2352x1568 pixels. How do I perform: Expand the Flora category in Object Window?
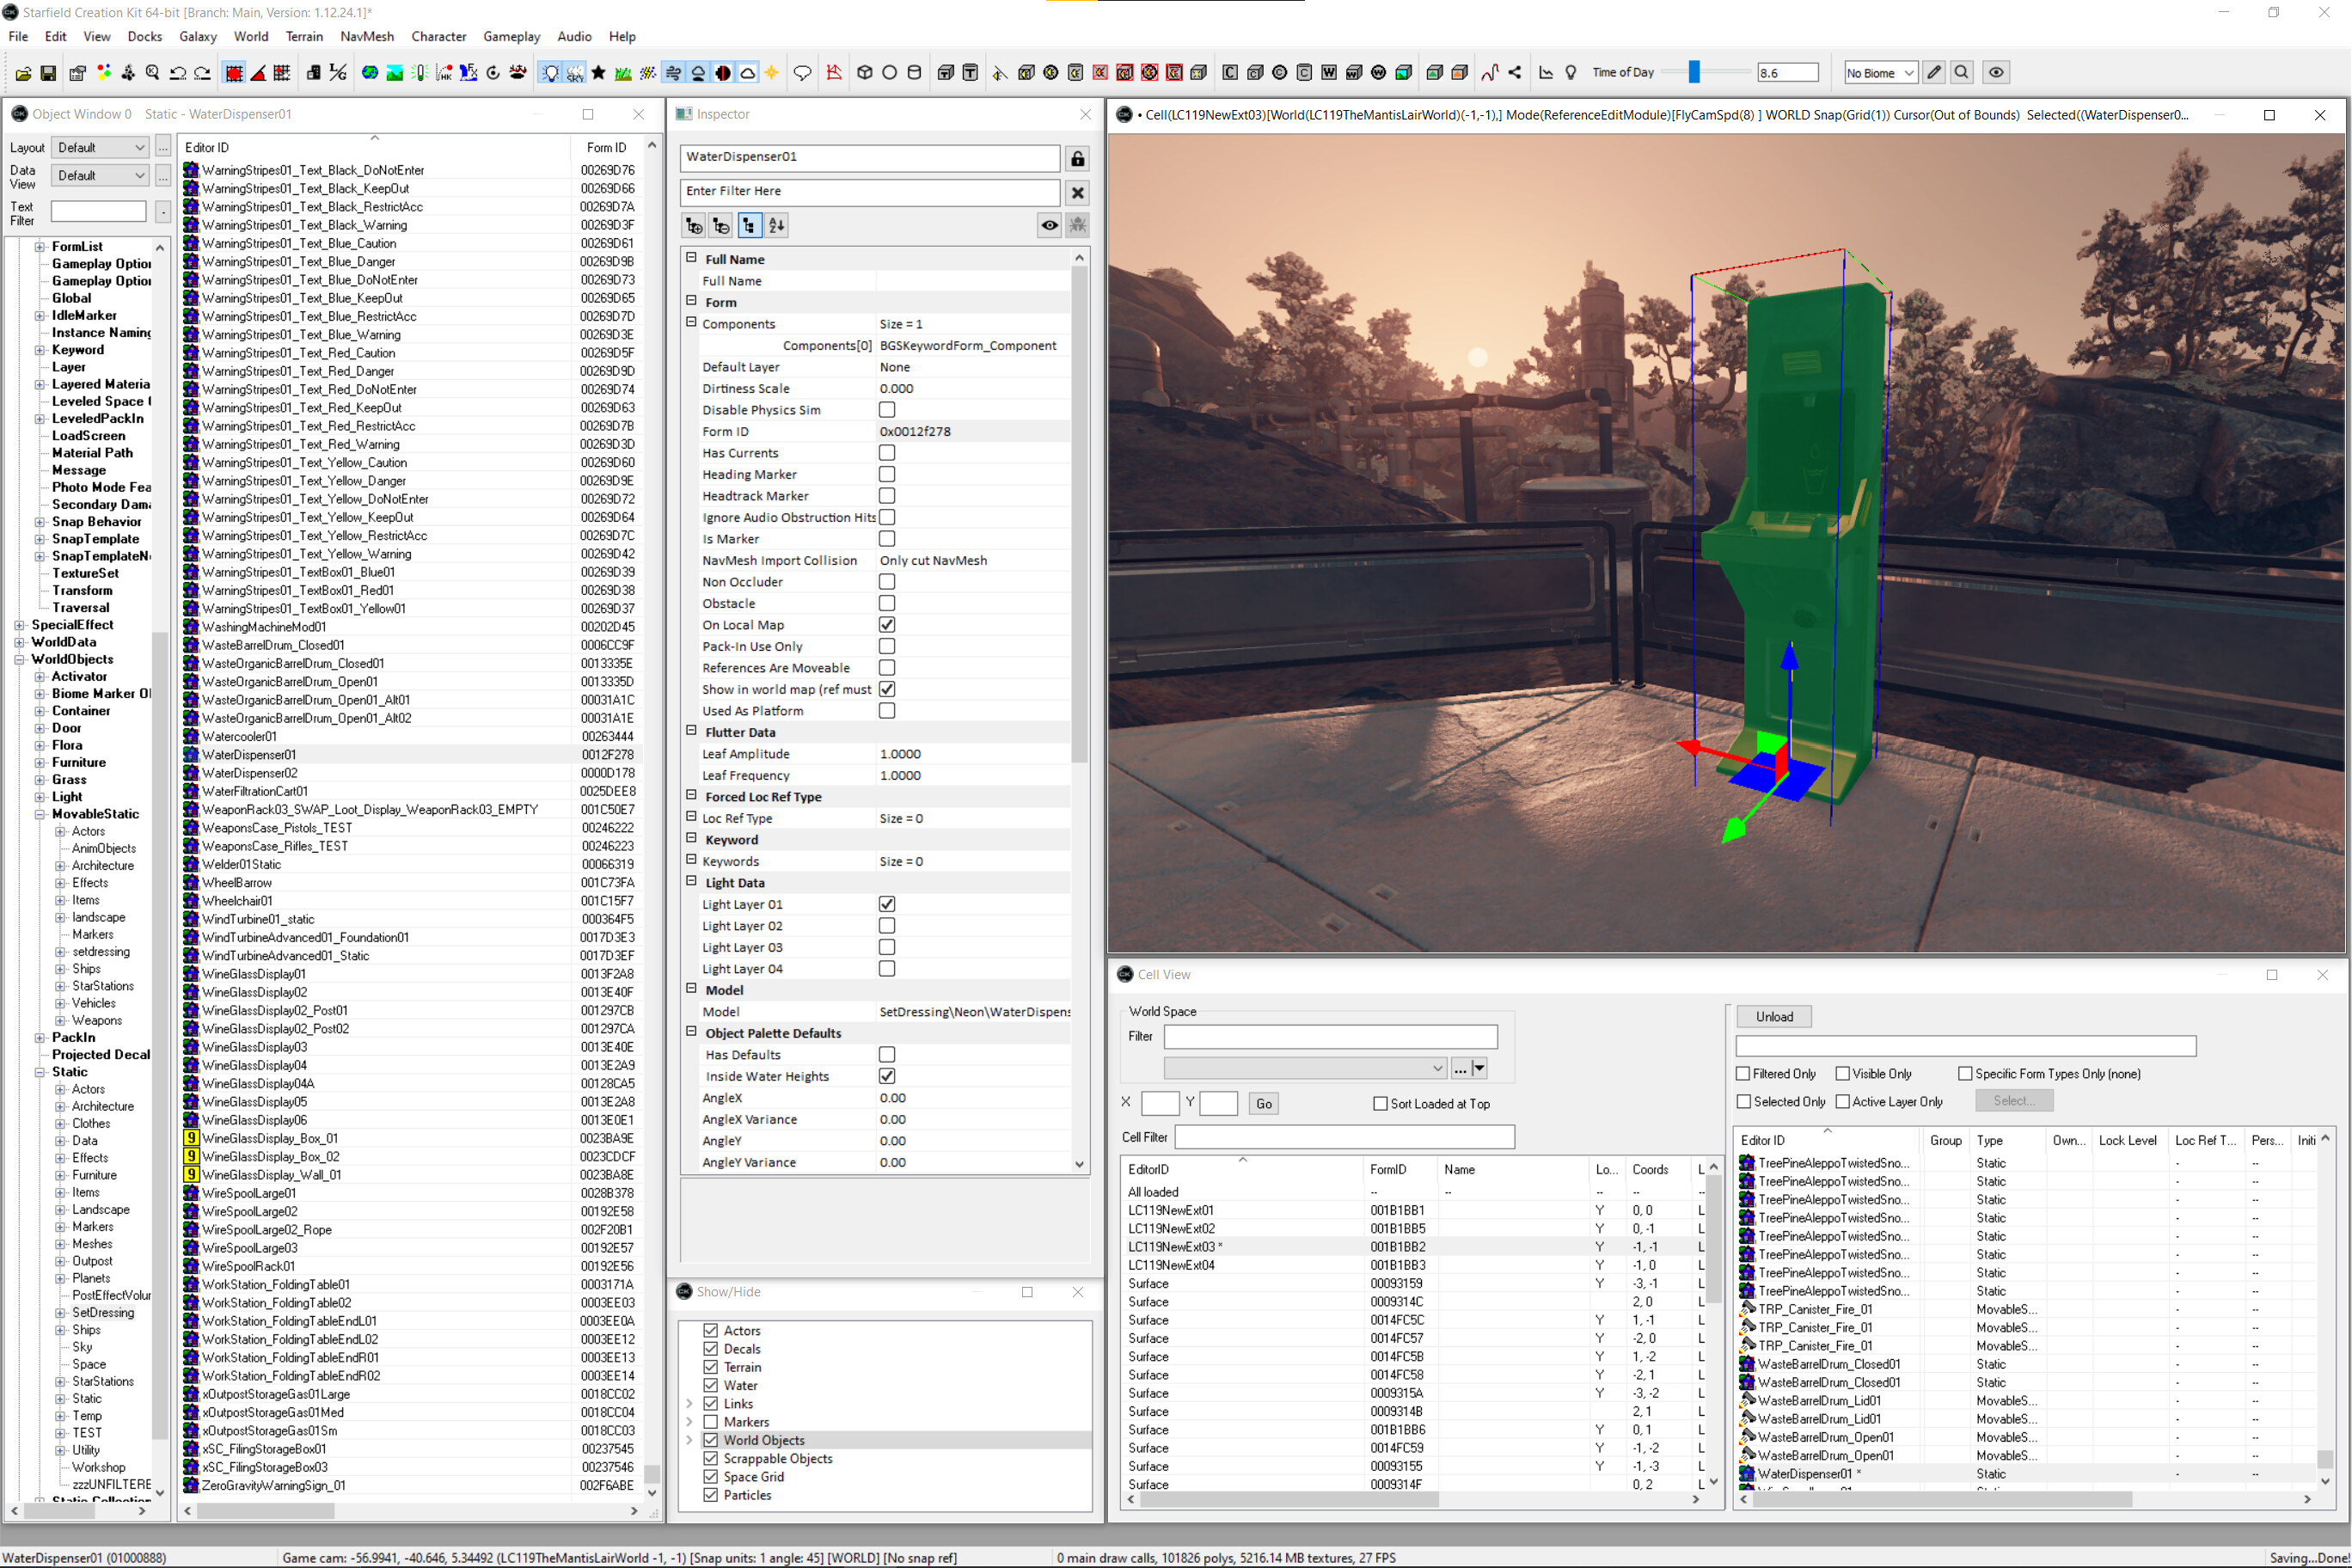(40, 745)
